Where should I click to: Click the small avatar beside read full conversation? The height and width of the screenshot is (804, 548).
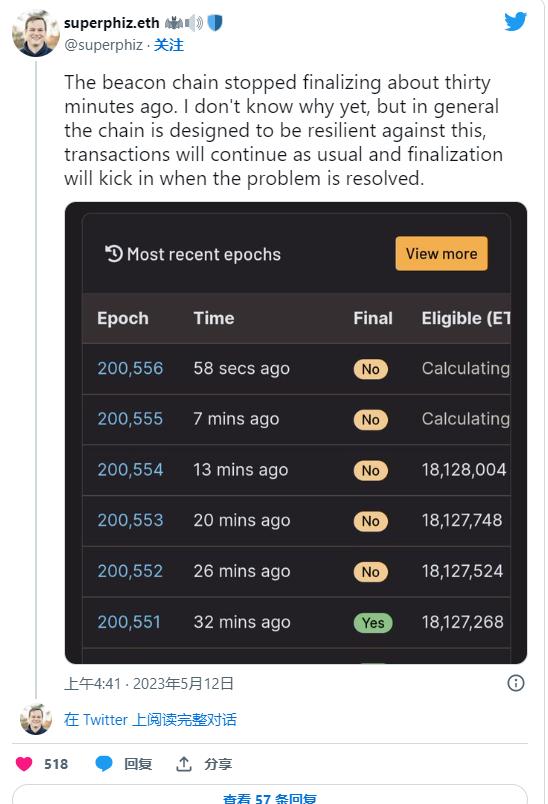pos(36,719)
